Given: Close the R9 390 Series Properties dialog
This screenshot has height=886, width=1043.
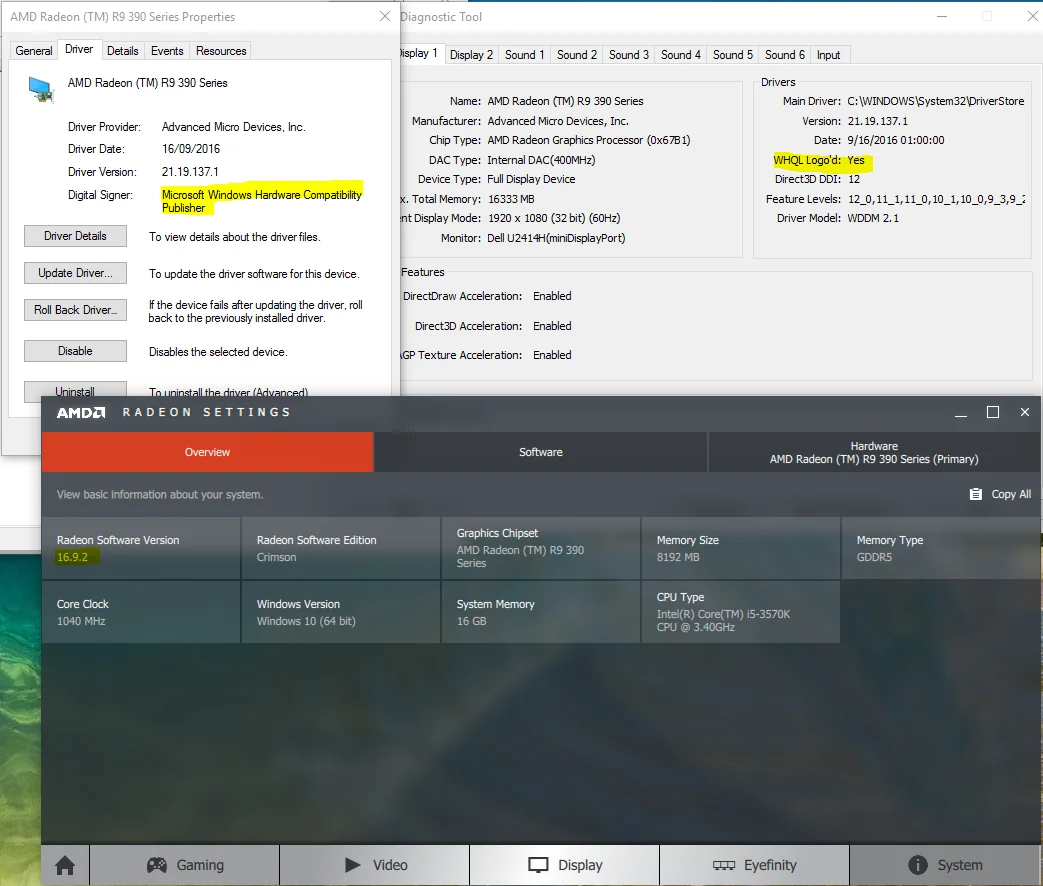Looking at the screenshot, I should pos(384,16).
